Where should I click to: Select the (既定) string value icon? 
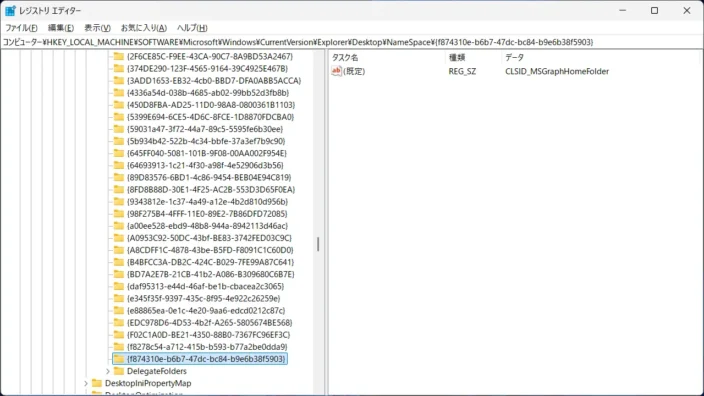click(x=336, y=71)
